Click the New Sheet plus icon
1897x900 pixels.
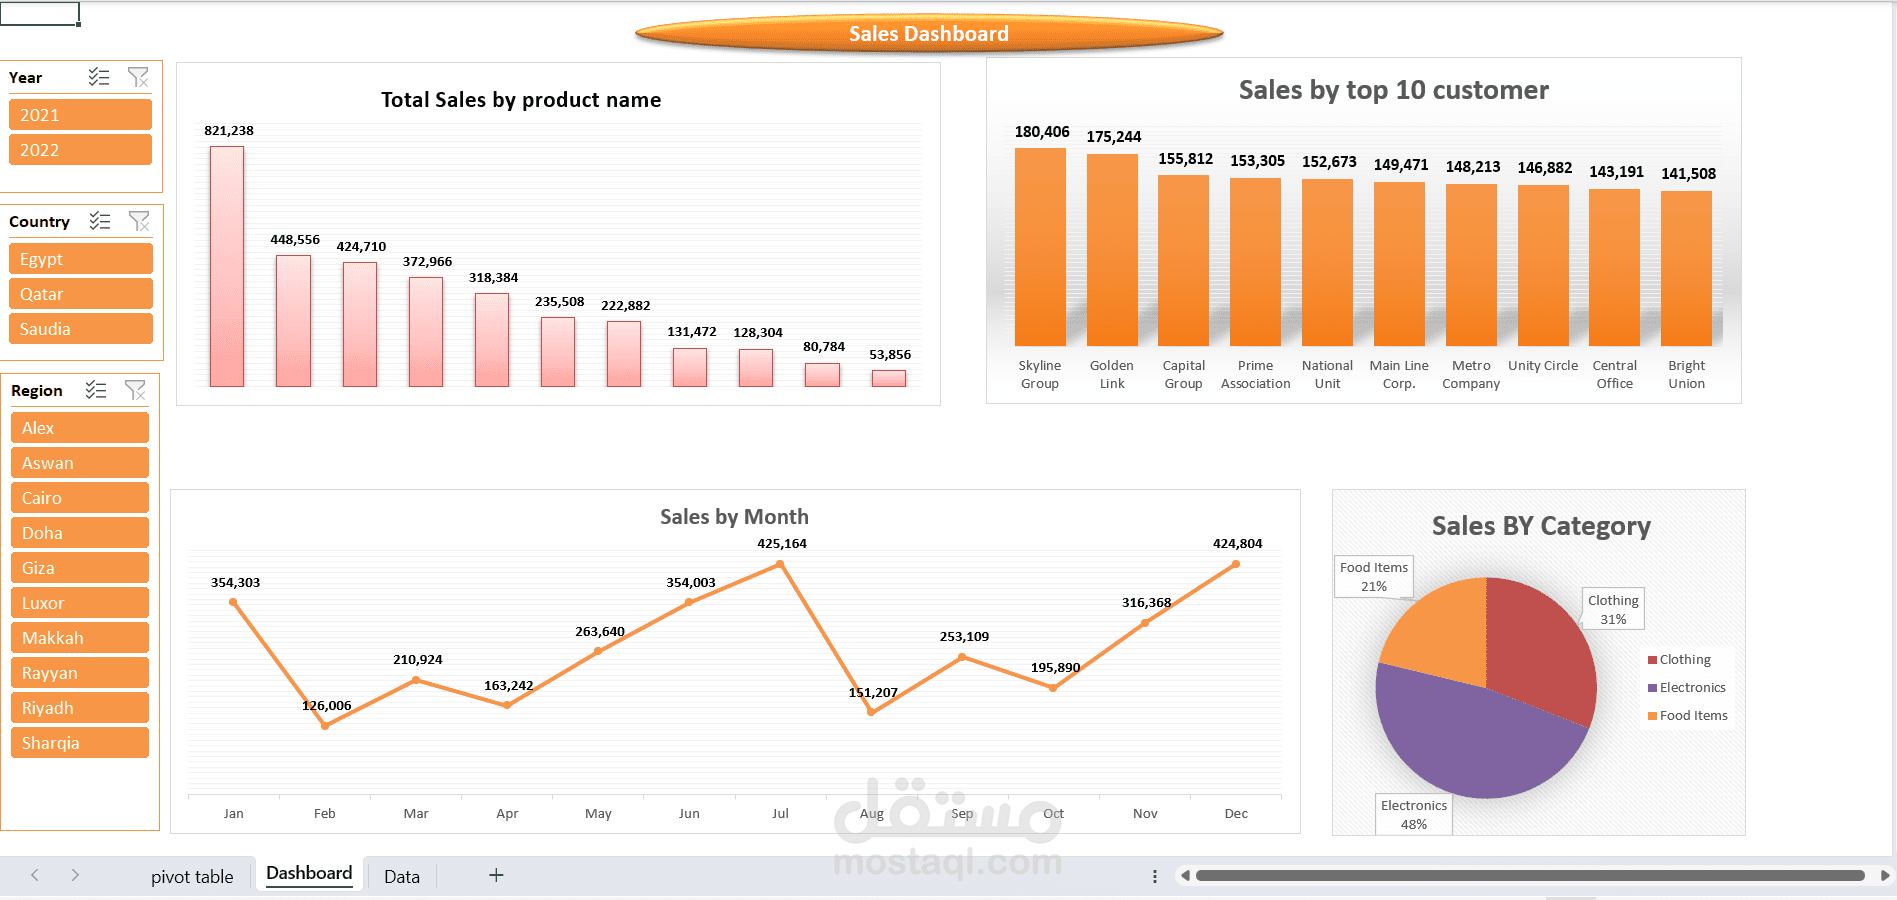click(x=496, y=874)
